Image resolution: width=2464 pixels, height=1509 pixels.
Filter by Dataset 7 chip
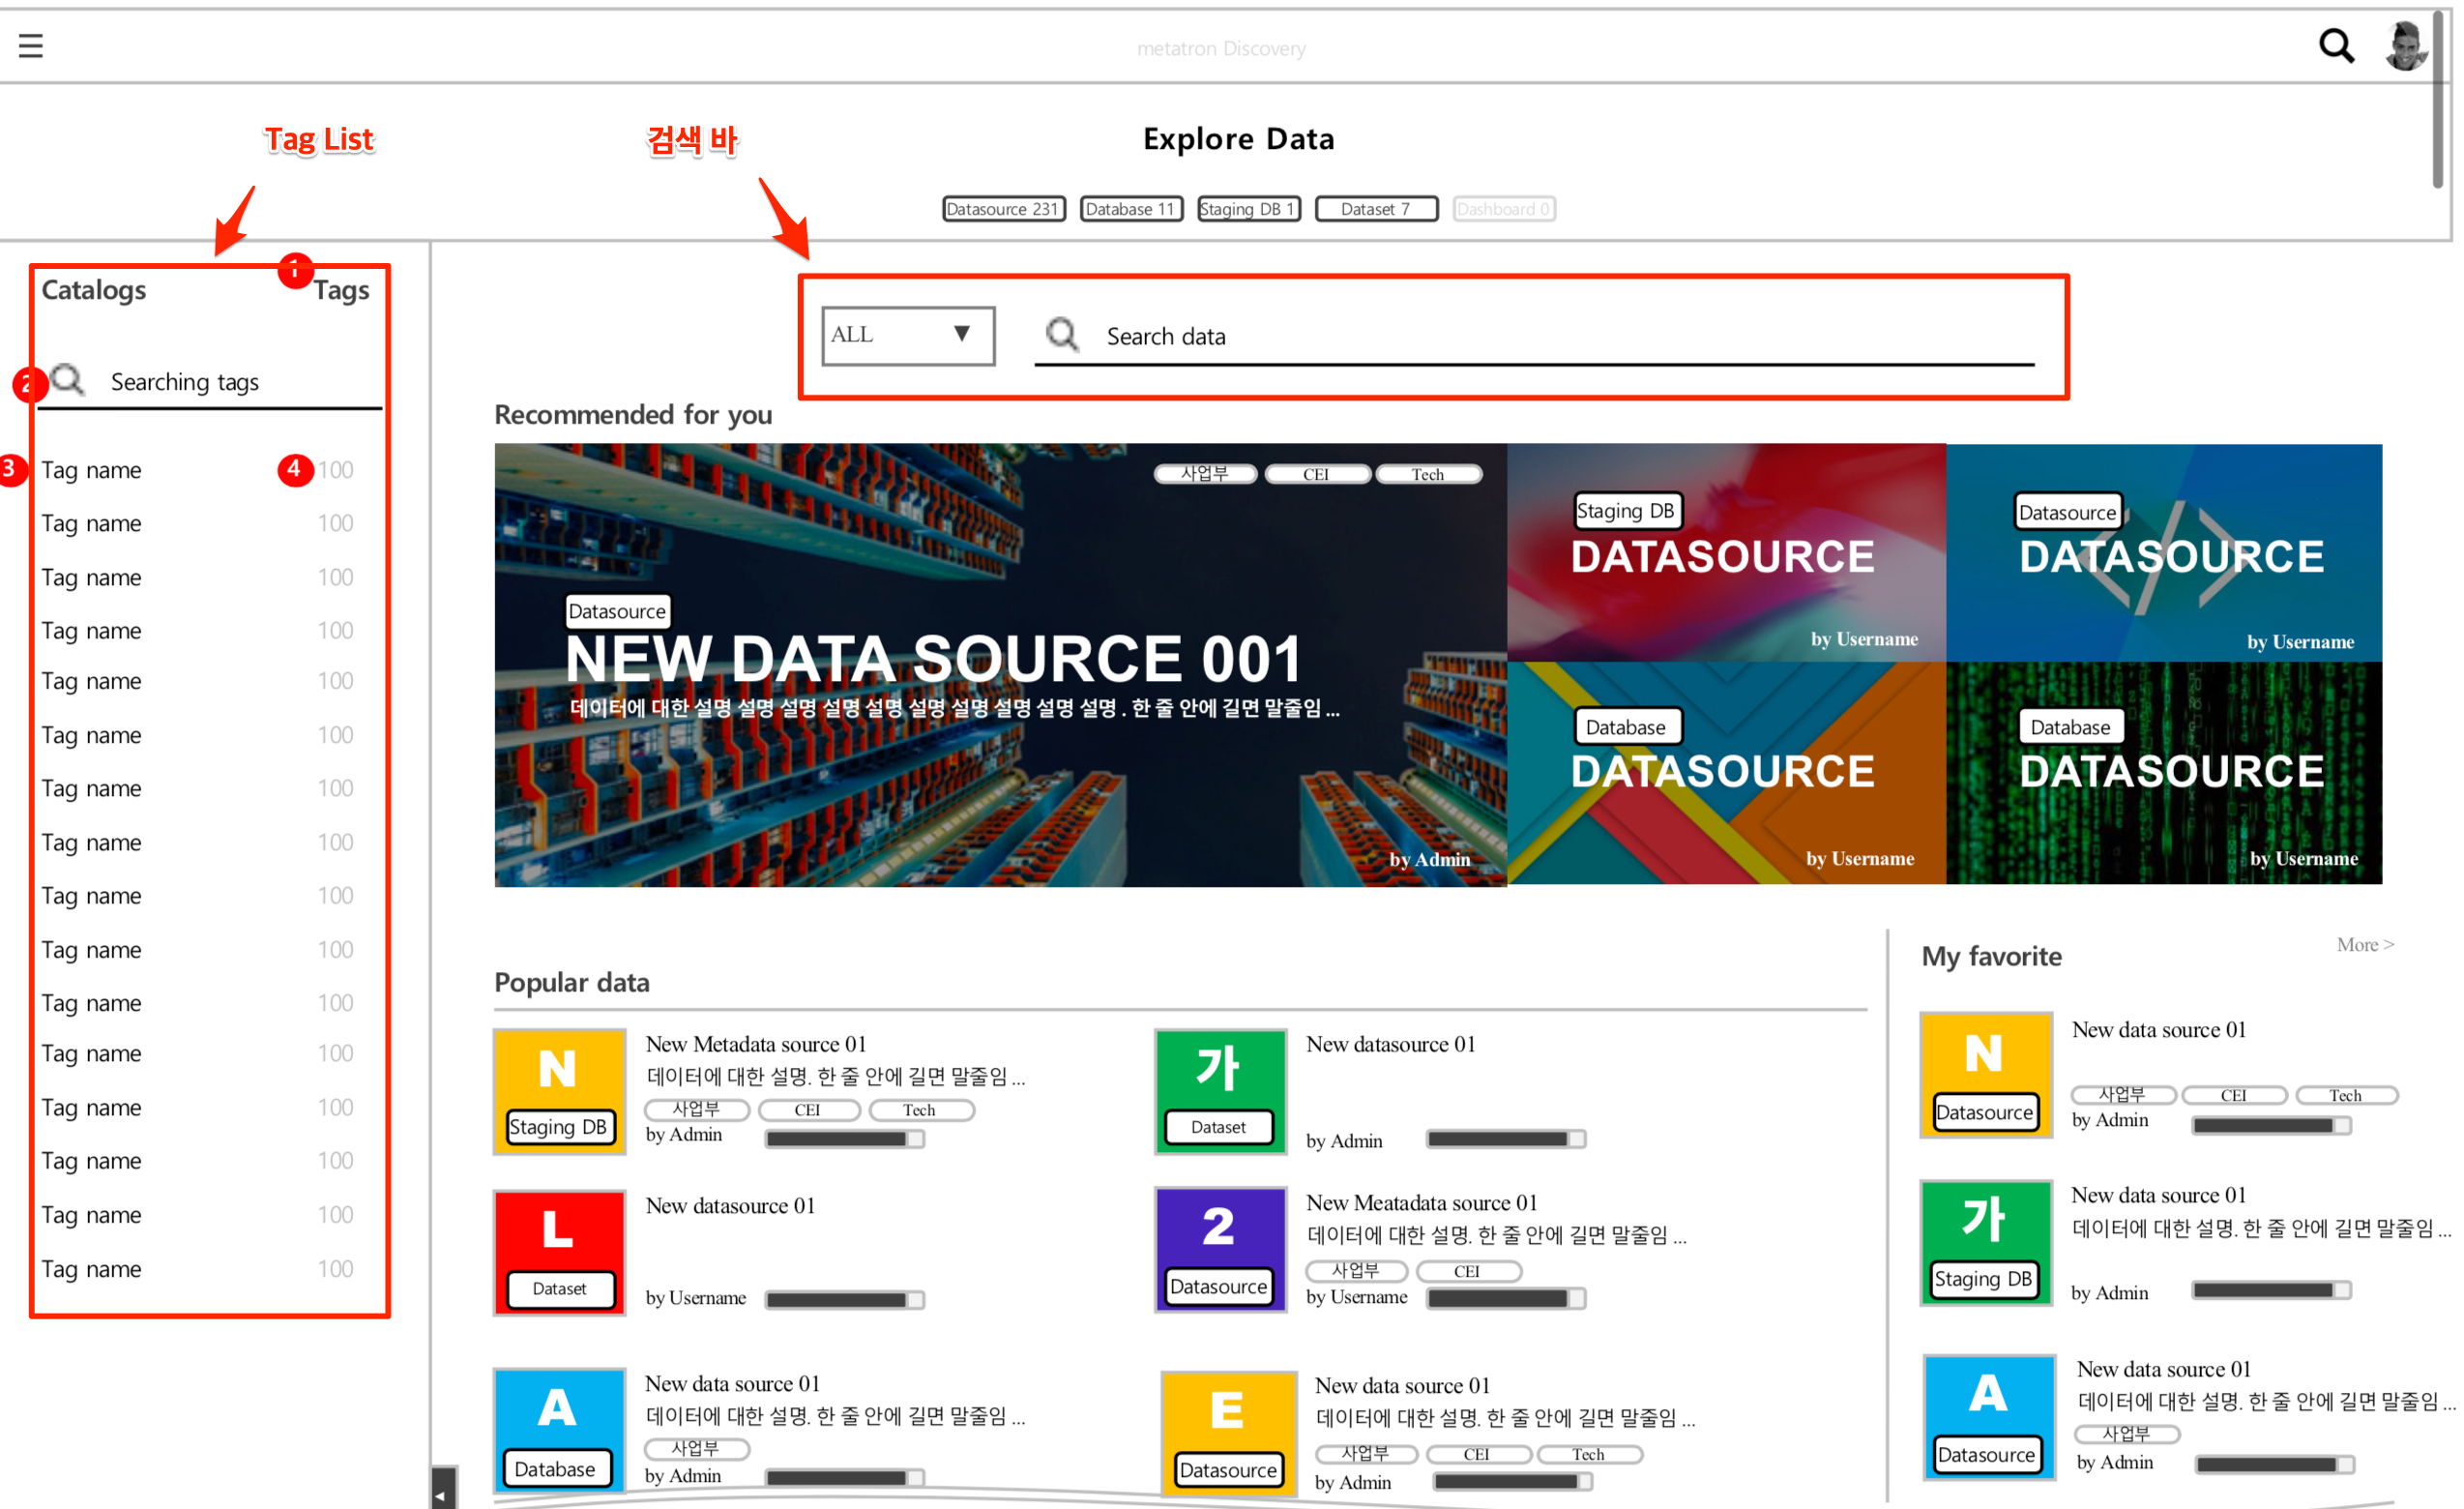(x=1376, y=209)
